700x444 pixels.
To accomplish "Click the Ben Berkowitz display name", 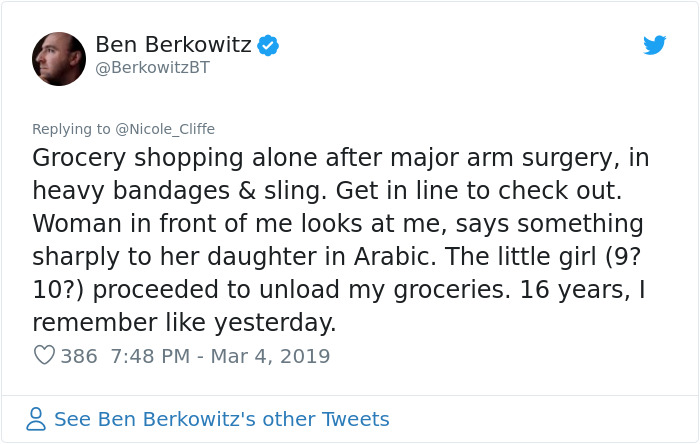I will 173,44.
